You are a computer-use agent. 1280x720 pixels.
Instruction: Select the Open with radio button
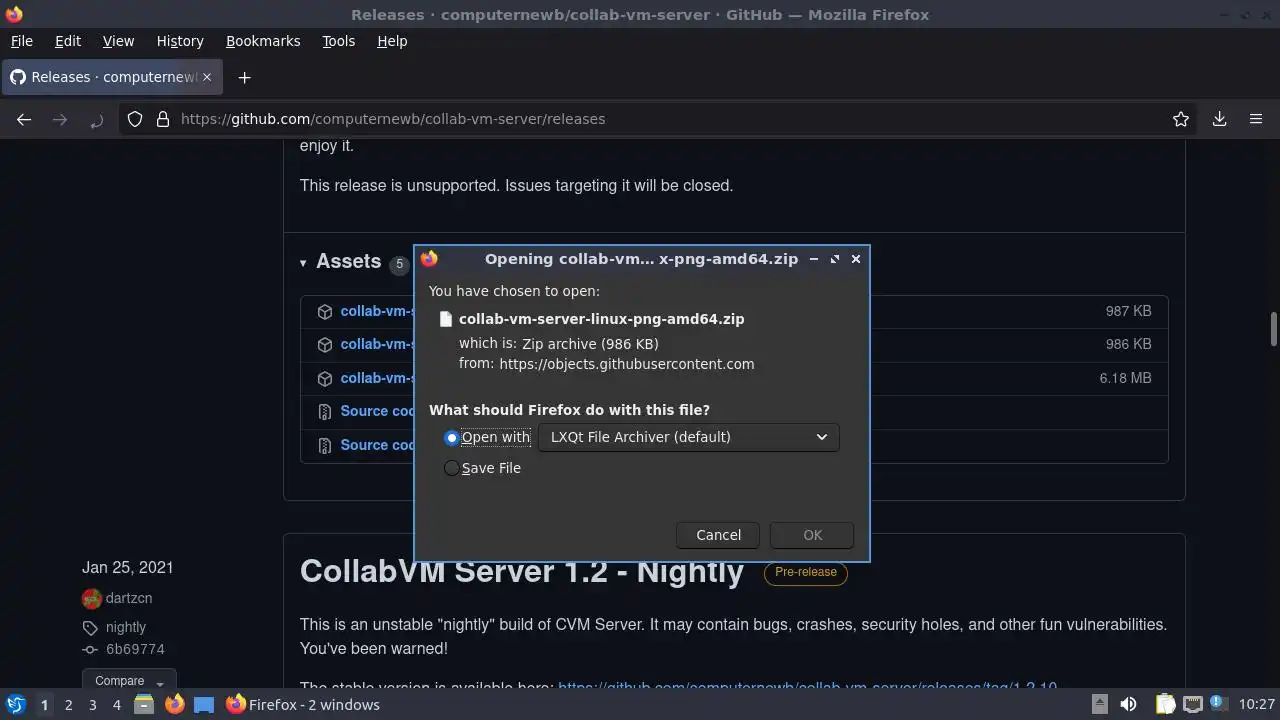(452, 438)
